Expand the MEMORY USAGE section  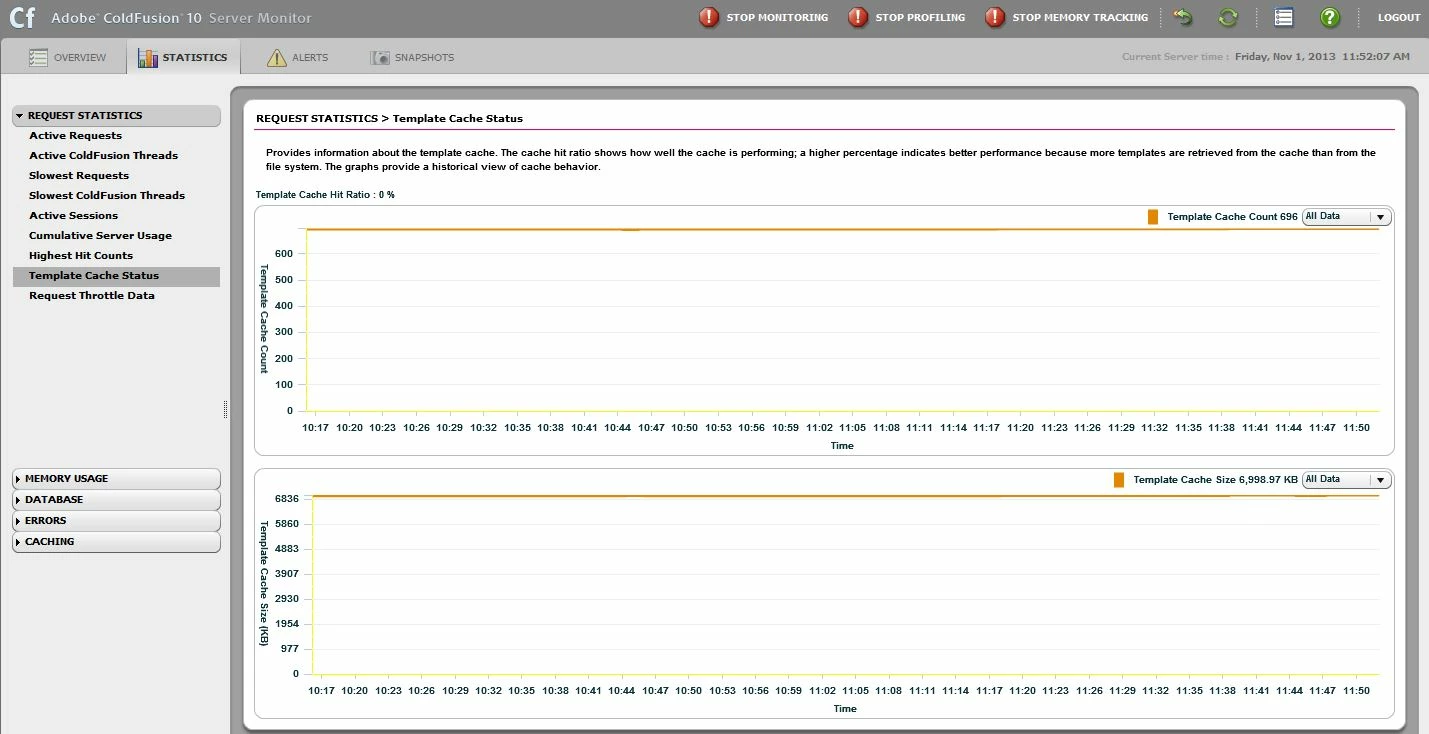[x=116, y=479]
